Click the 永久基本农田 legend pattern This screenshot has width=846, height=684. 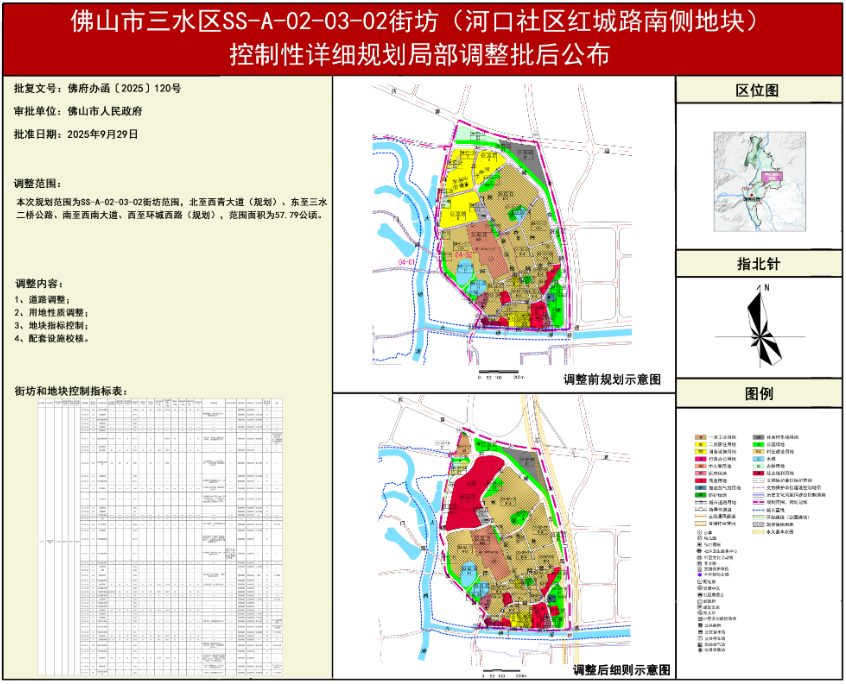758,532
